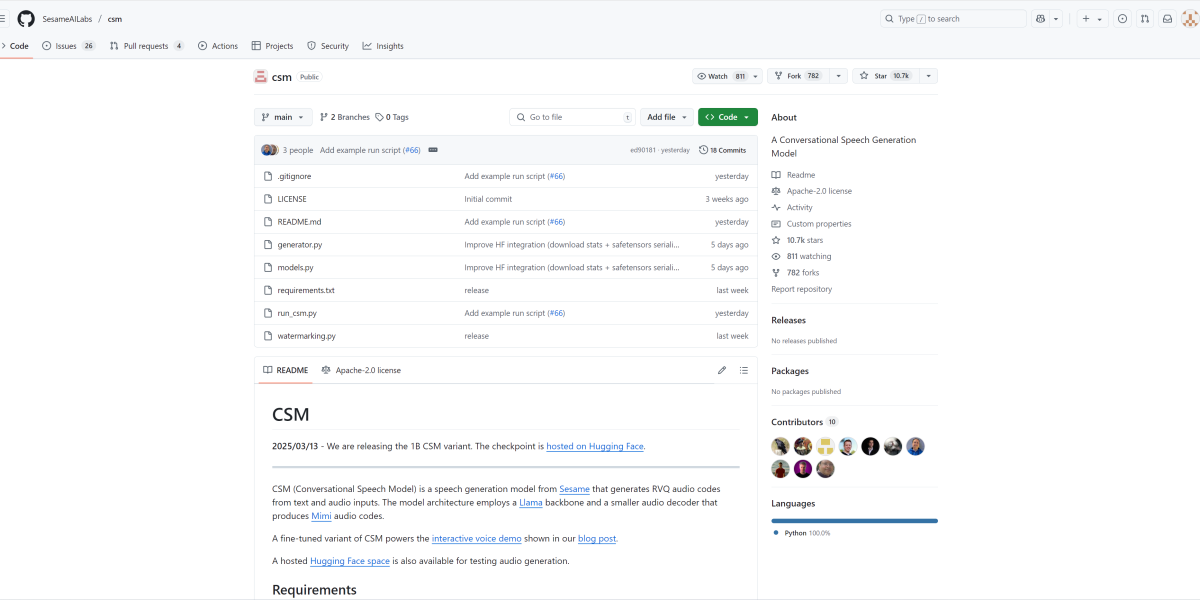1200x600 pixels.
Task: View 782 forks in the About sidebar
Action: (x=795, y=273)
